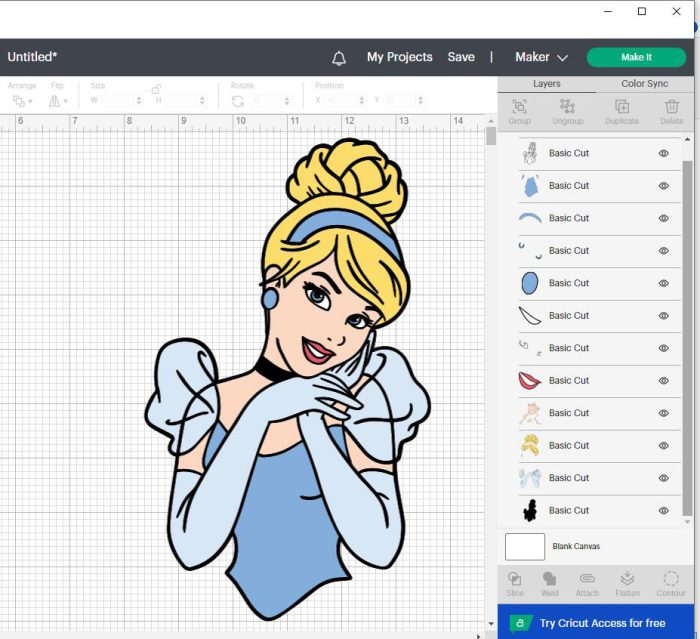Hide the black silhouette layer
Image resolution: width=700 pixels, height=639 pixels.
[x=664, y=510]
